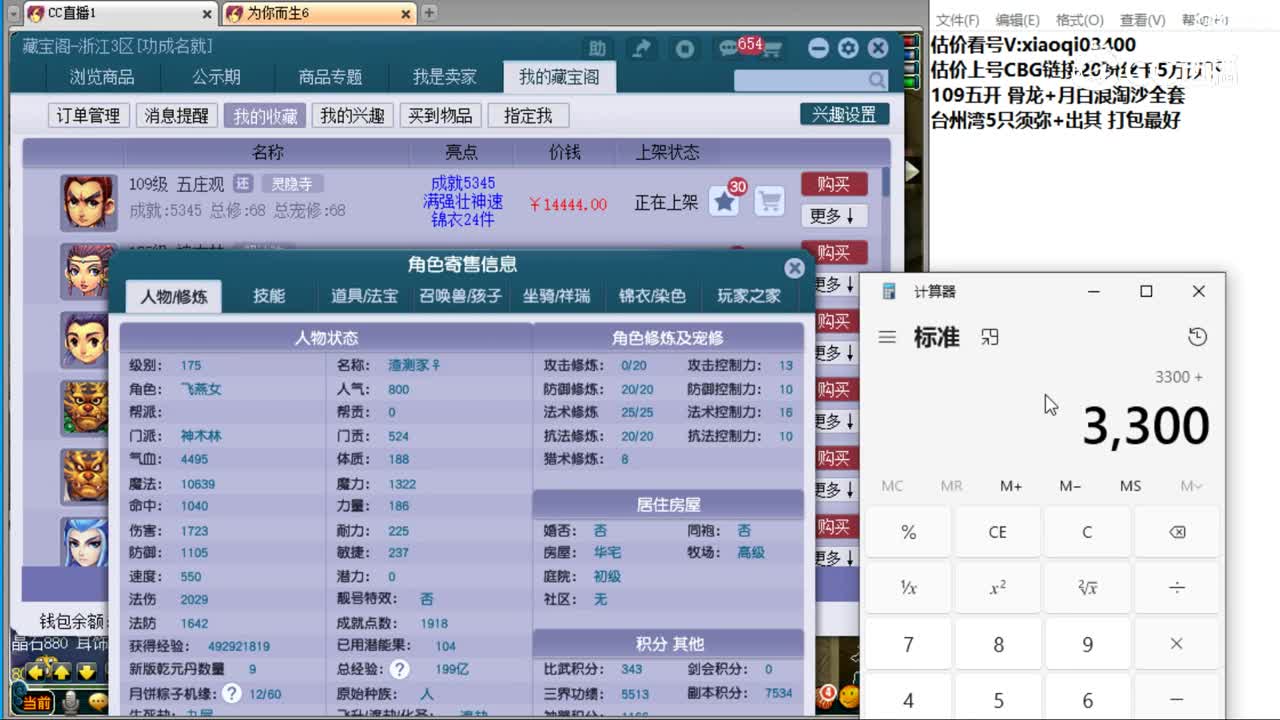Open the calculator navigation hamburger menu
This screenshot has width=1280, height=720.
(x=884, y=337)
